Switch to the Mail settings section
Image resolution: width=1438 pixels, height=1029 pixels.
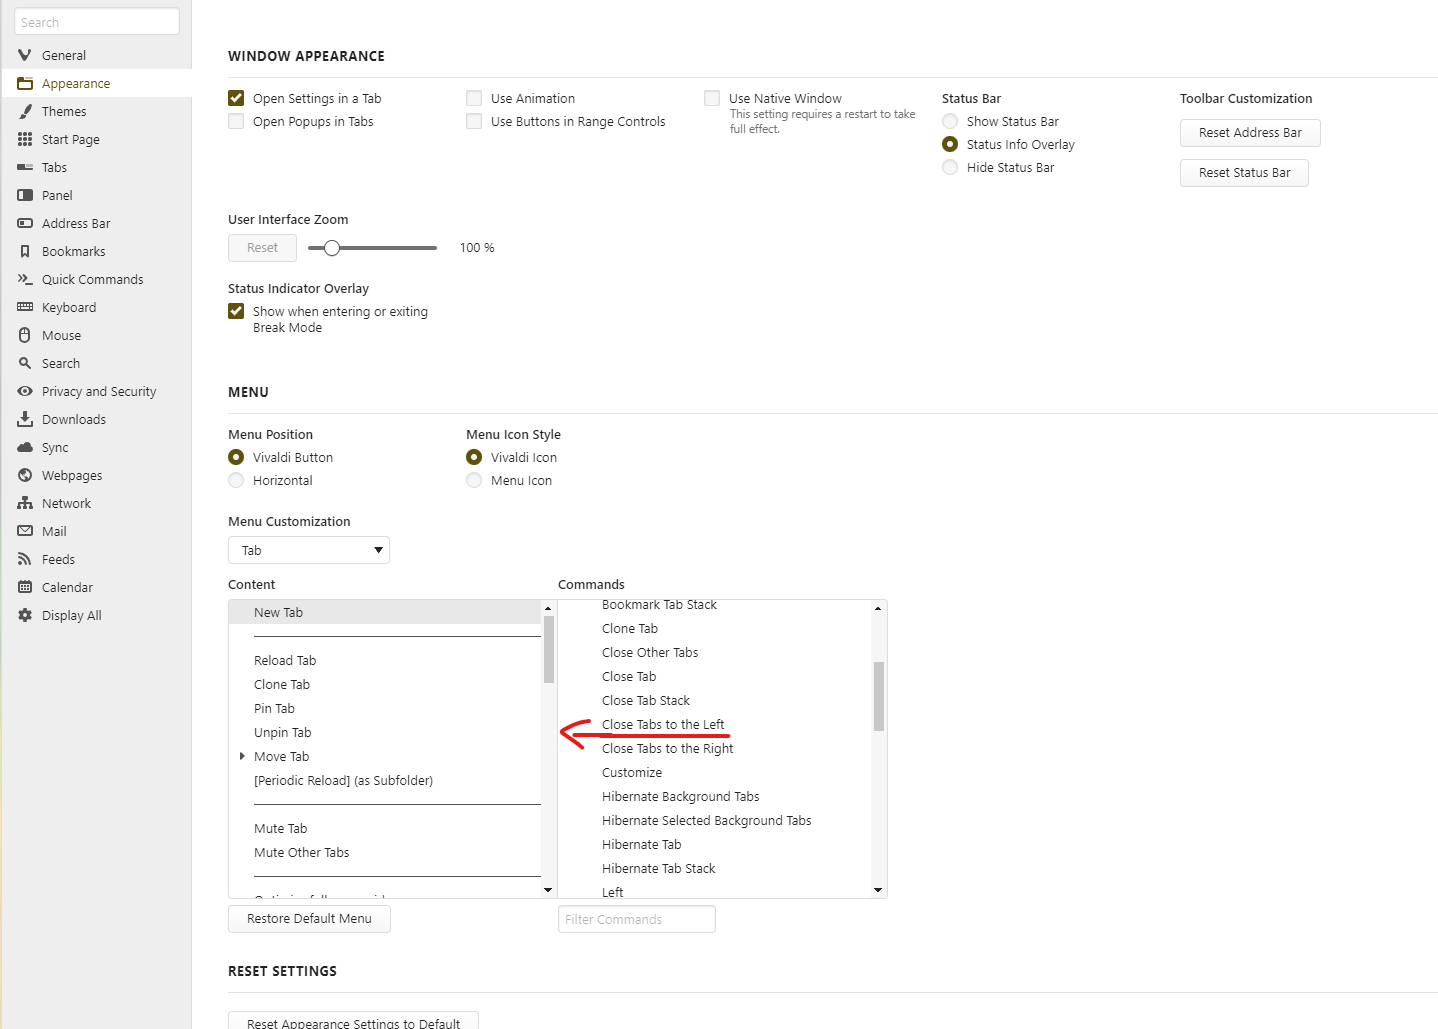click(54, 531)
